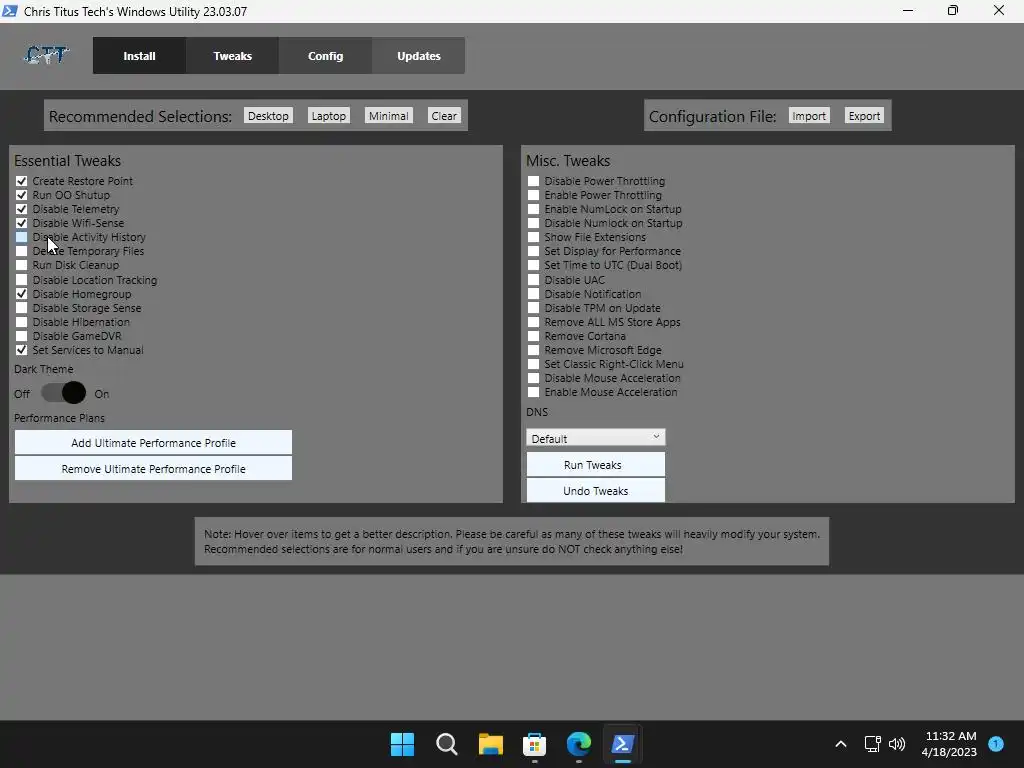The width and height of the screenshot is (1024, 768).
Task: Open the DNS dropdown set to Default
Action: click(596, 438)
